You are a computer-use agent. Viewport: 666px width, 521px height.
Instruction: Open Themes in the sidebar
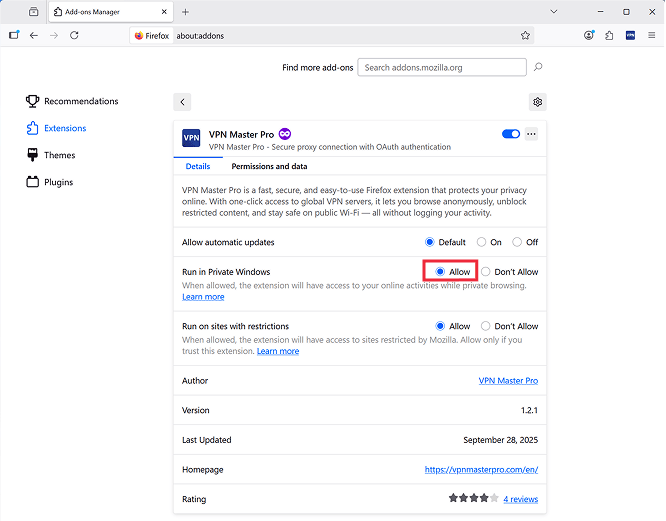(x=51, y=155)
